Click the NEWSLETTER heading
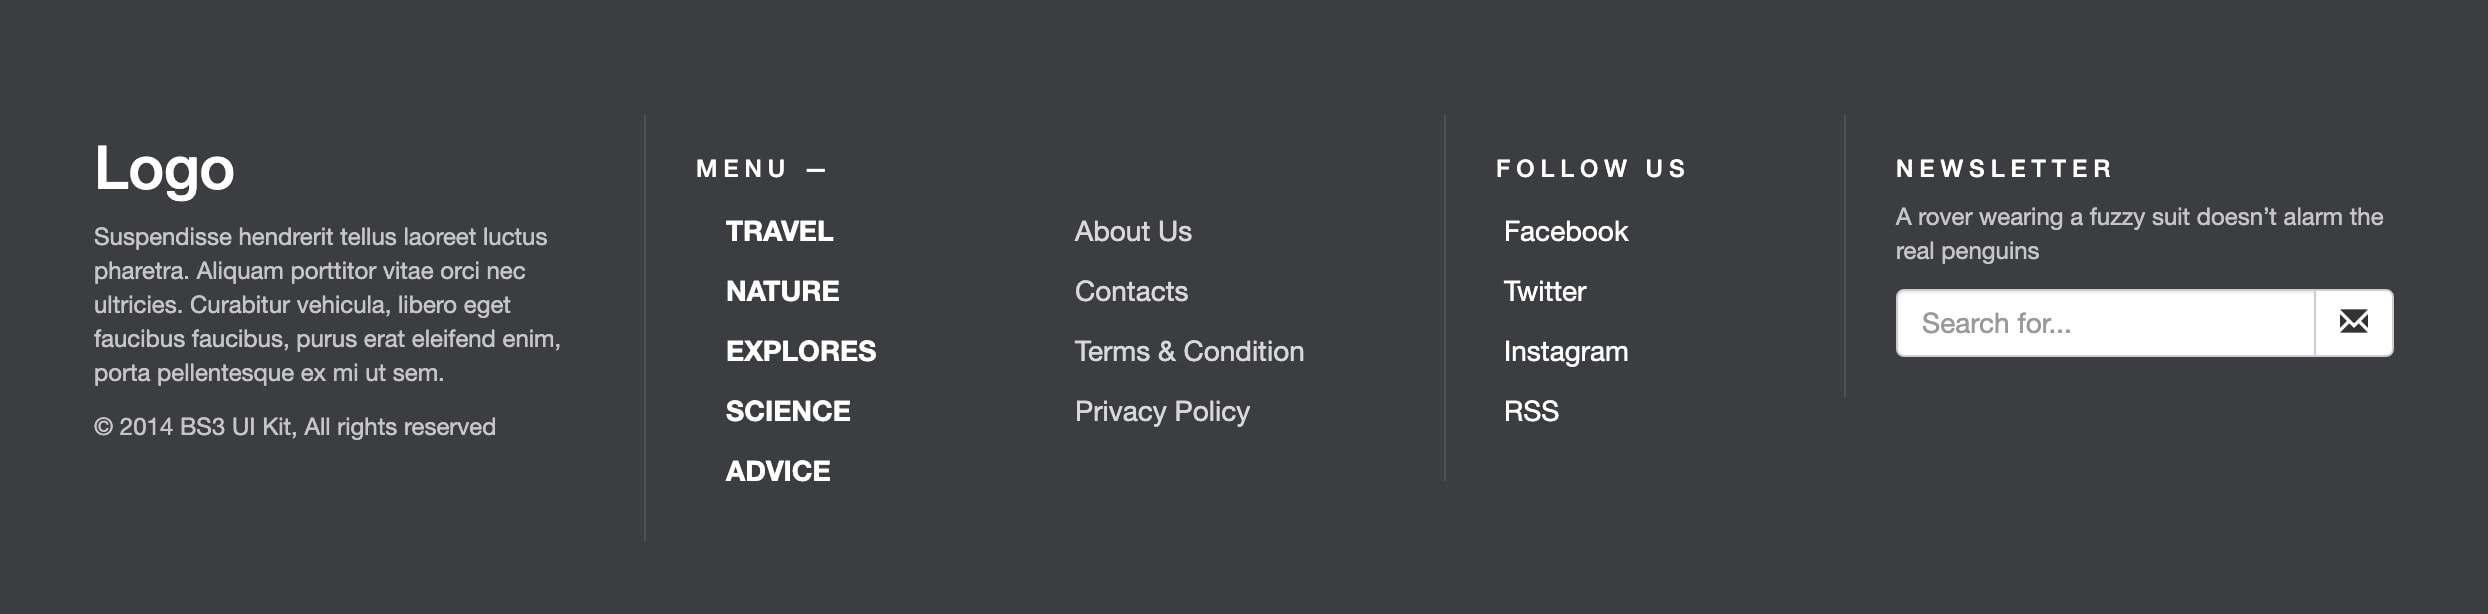This screenshot has width=2488, height=614. click(x=2004, y=168)
